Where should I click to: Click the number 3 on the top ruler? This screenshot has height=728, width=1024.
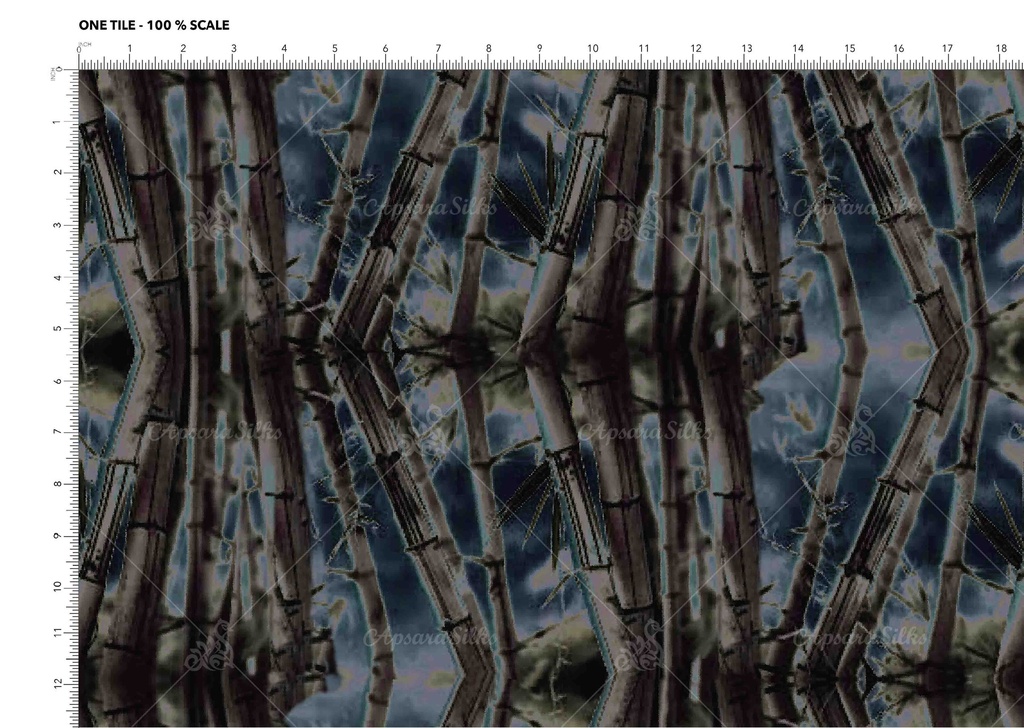pyautogui.click(x=233, y=48)
